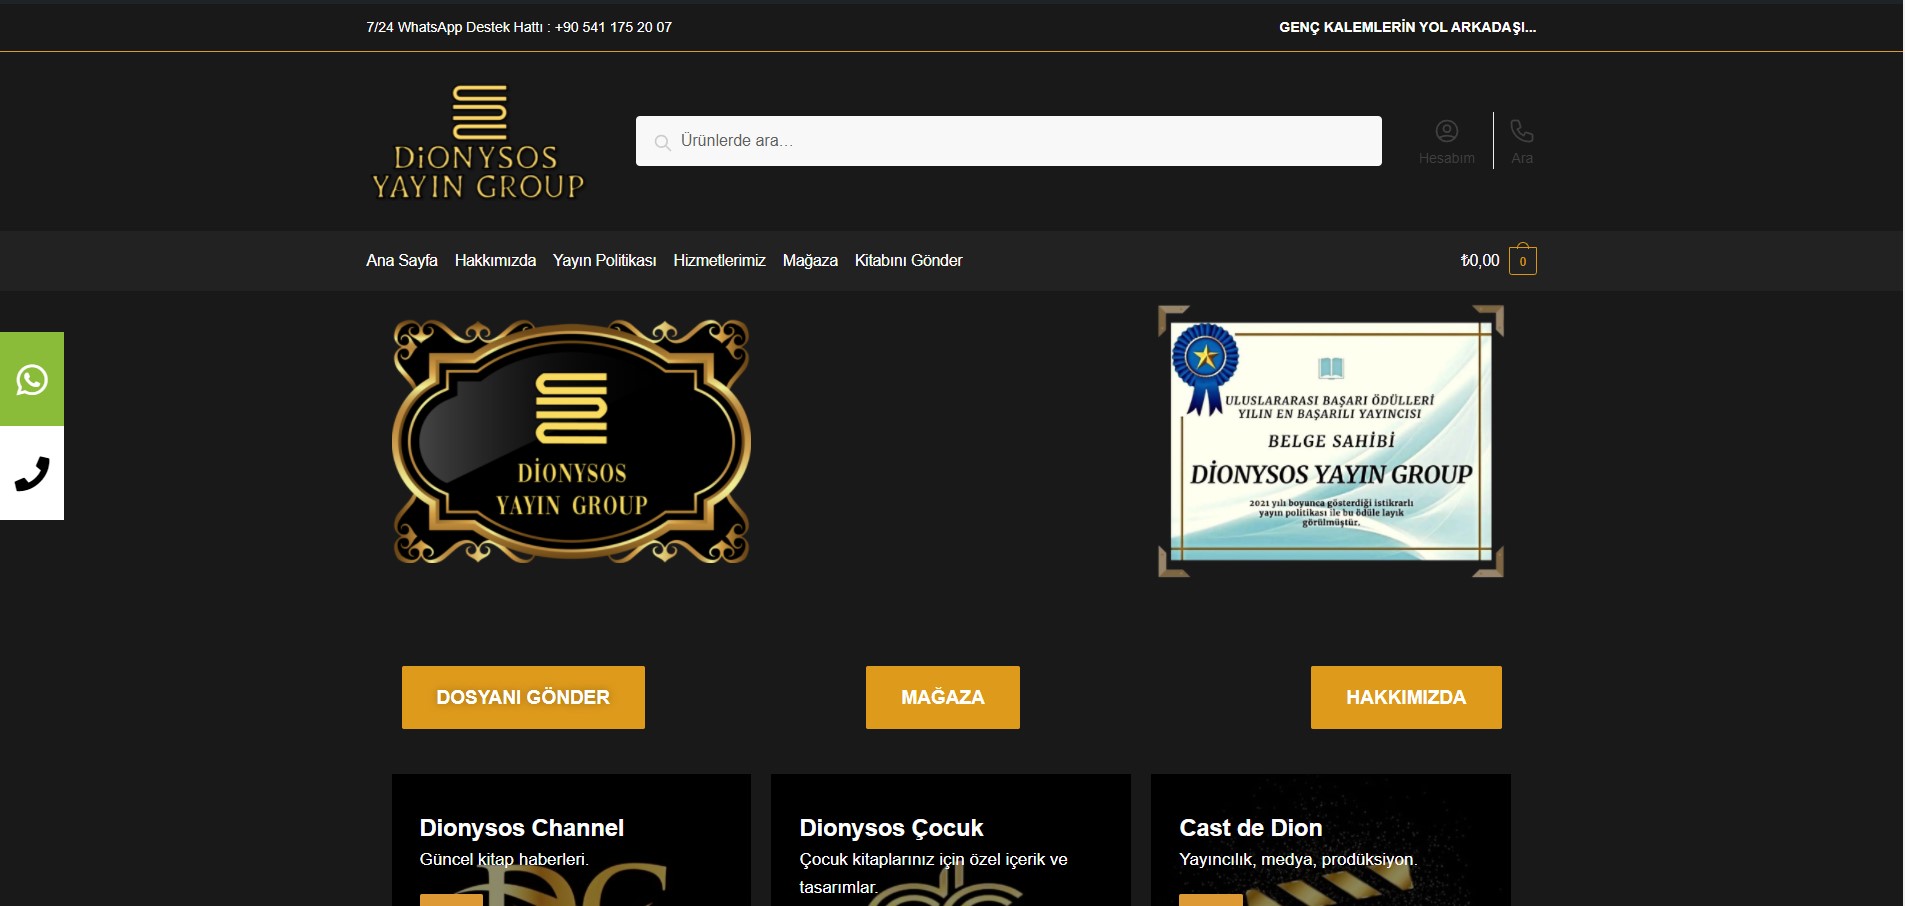Click 'Yayıncılık, medya, prodüksiyon.' text
This screenshot has height=906, width=1905.
click(1298, 859)
